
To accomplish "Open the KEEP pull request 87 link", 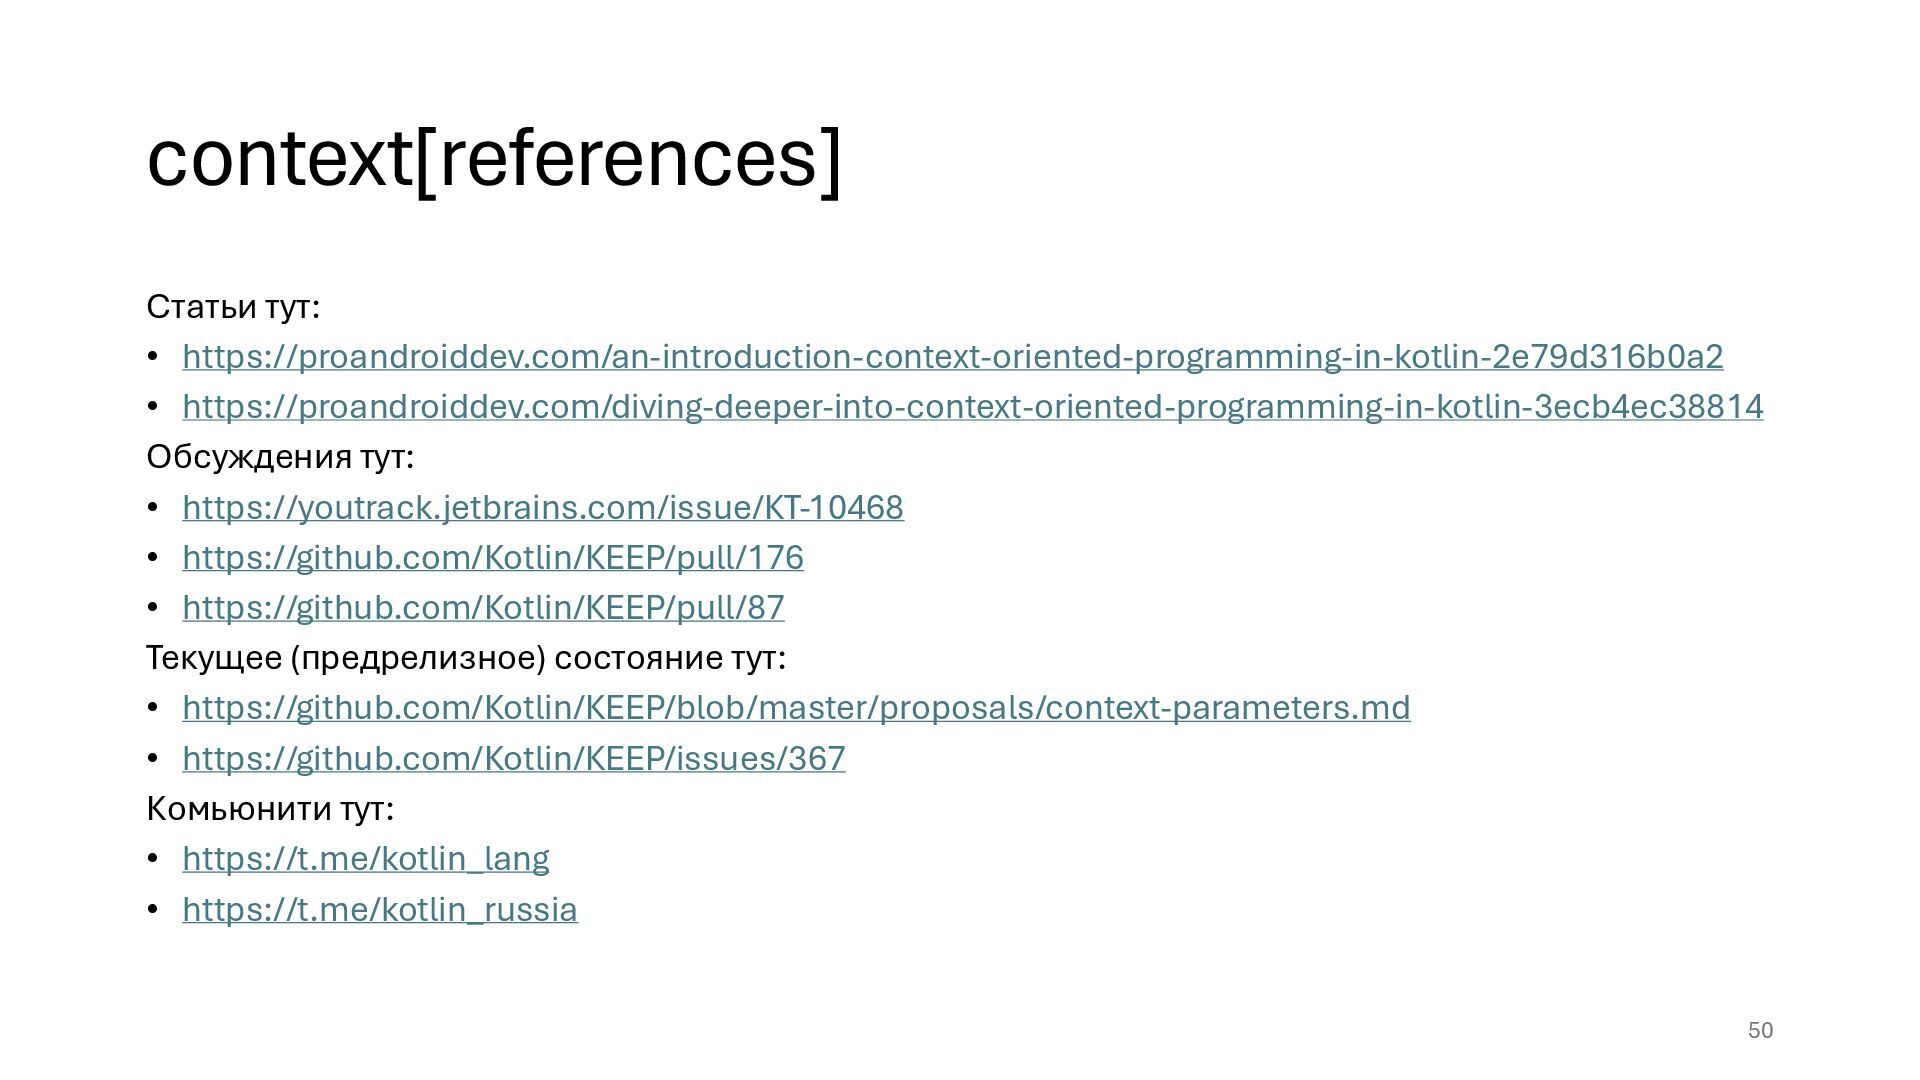I will (x=483, y=608).
